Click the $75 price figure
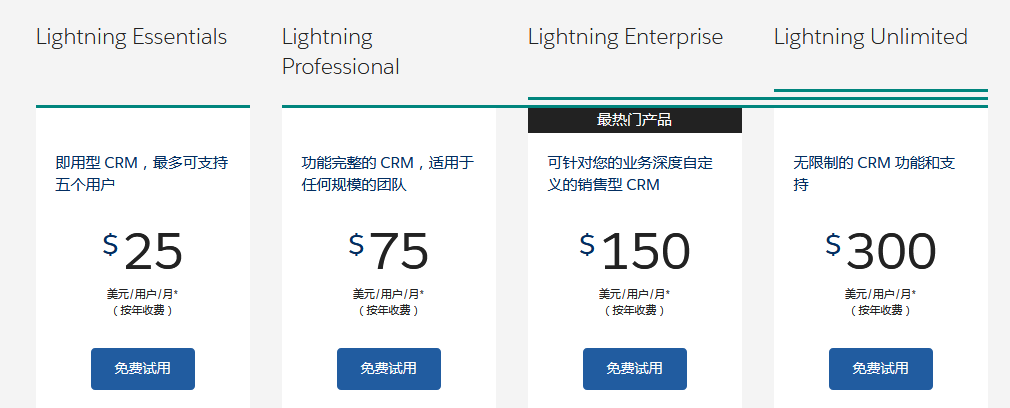Screen dimensions: 1010x408 [x=389, y=251]
